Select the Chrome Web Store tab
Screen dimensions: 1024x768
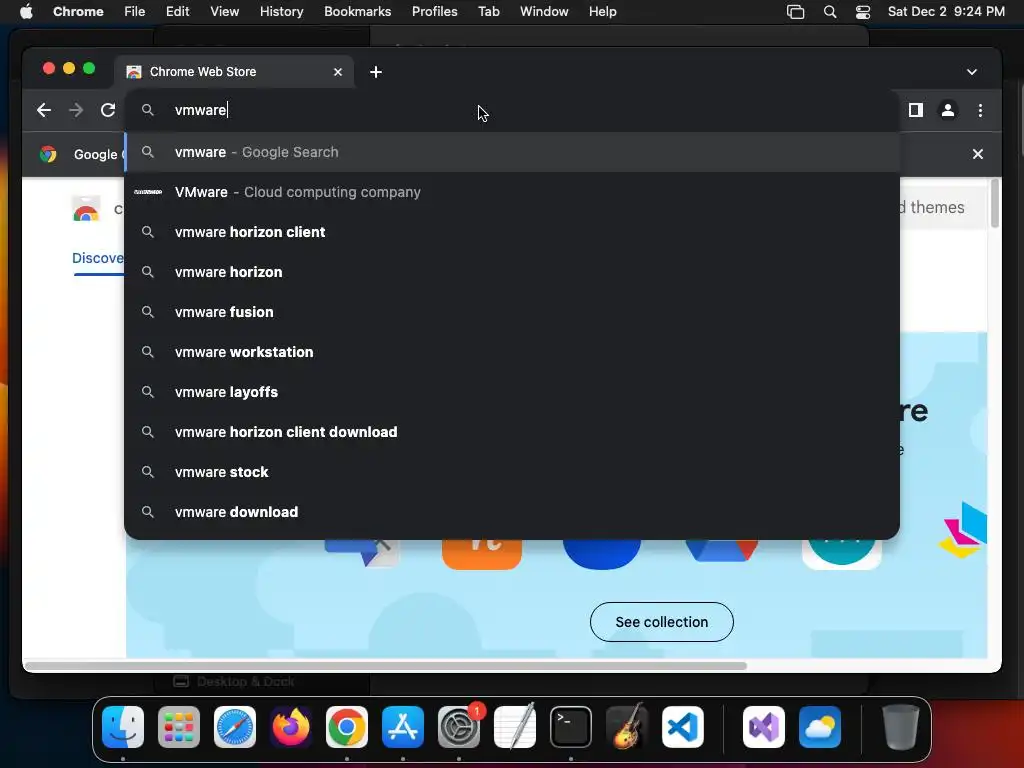[234, 72]
